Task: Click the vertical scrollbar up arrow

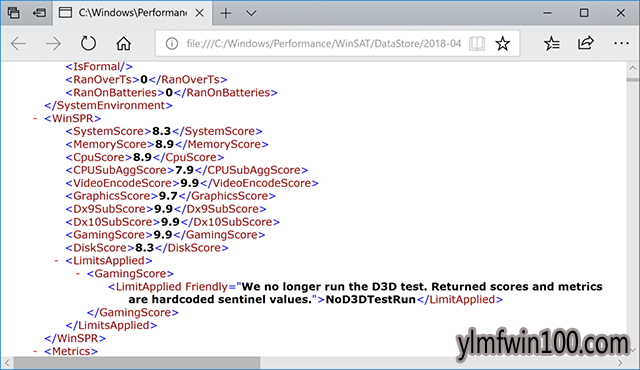Action: pos(633,68)
